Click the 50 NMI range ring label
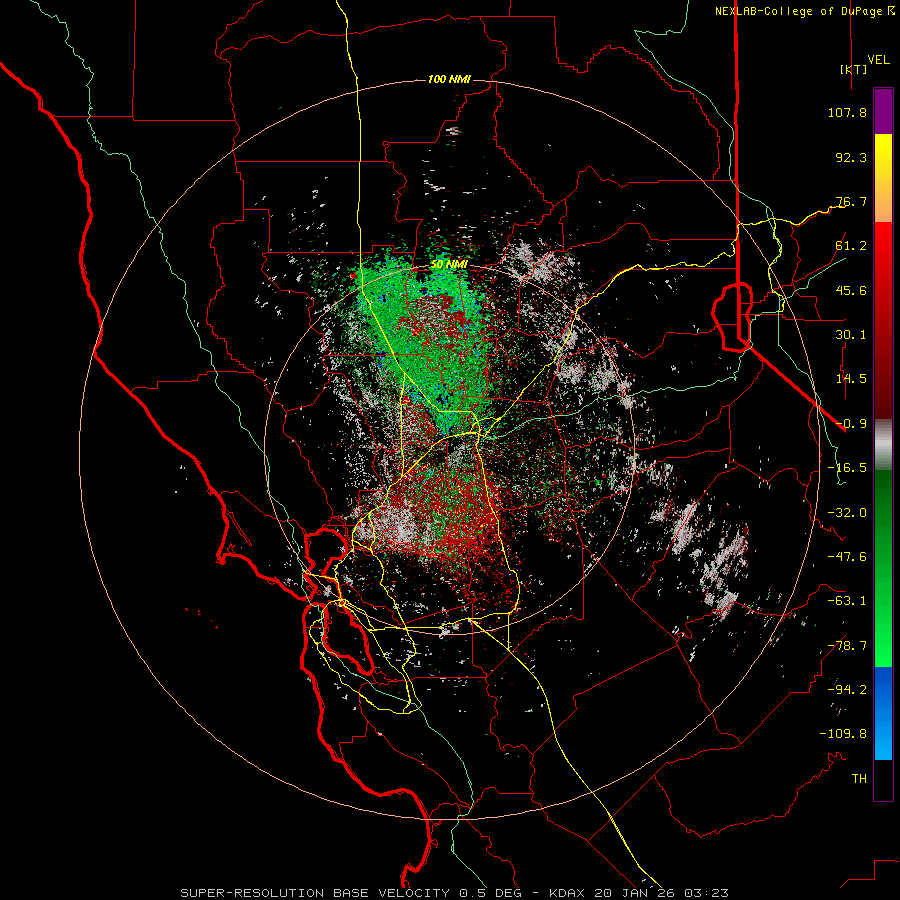This screenshot has width=900, height=900. 449,265
